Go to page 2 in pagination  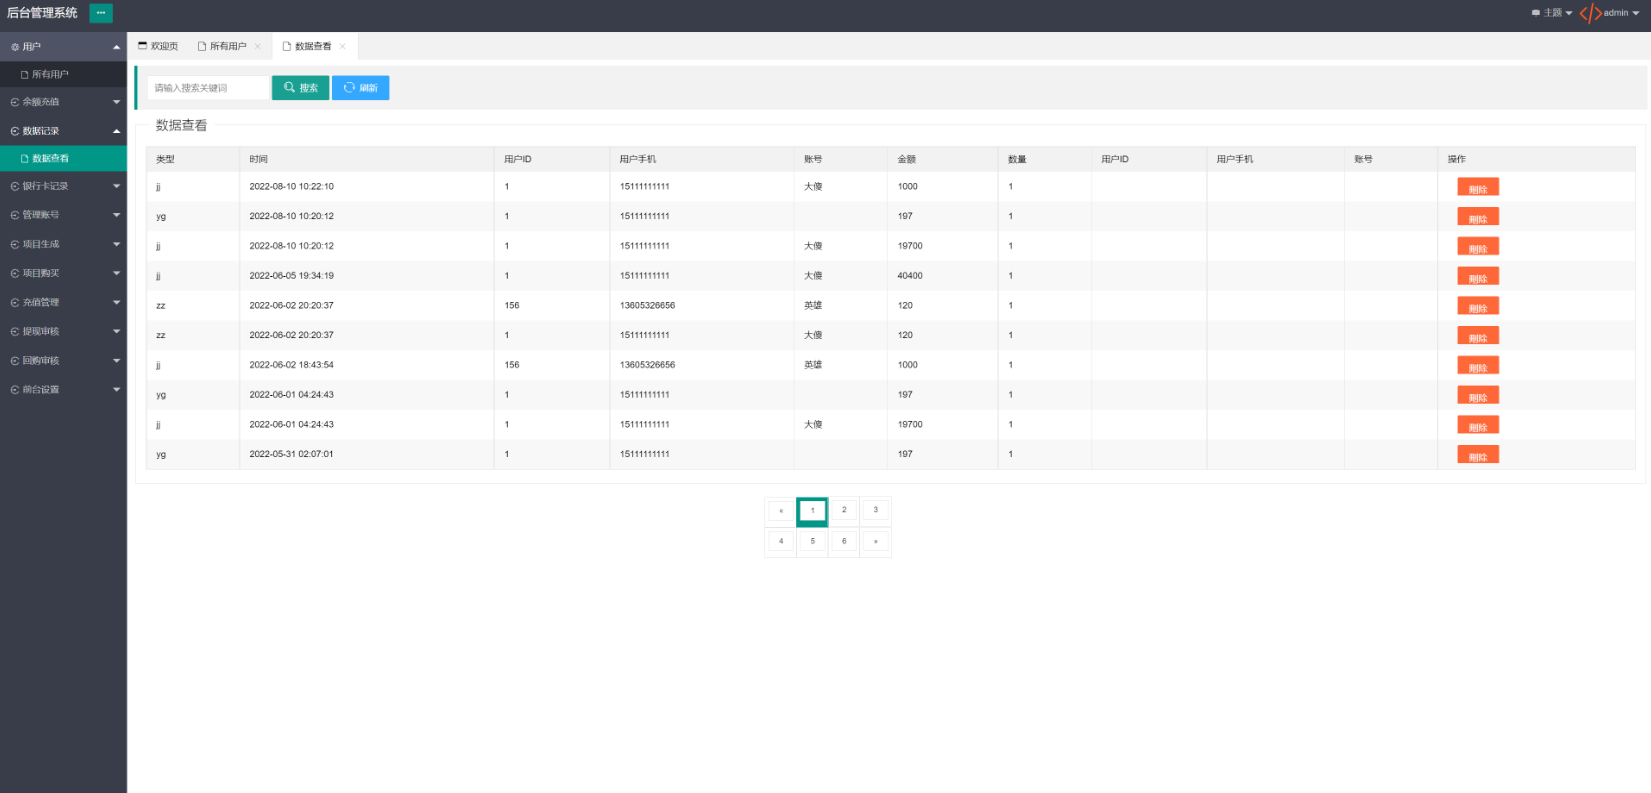point(844,510)
